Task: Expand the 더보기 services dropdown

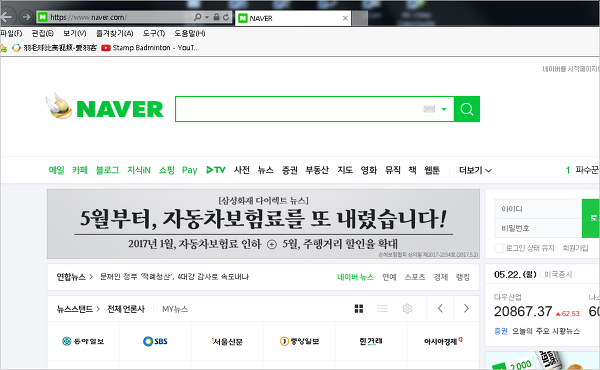Action: [x=475, y=170]
